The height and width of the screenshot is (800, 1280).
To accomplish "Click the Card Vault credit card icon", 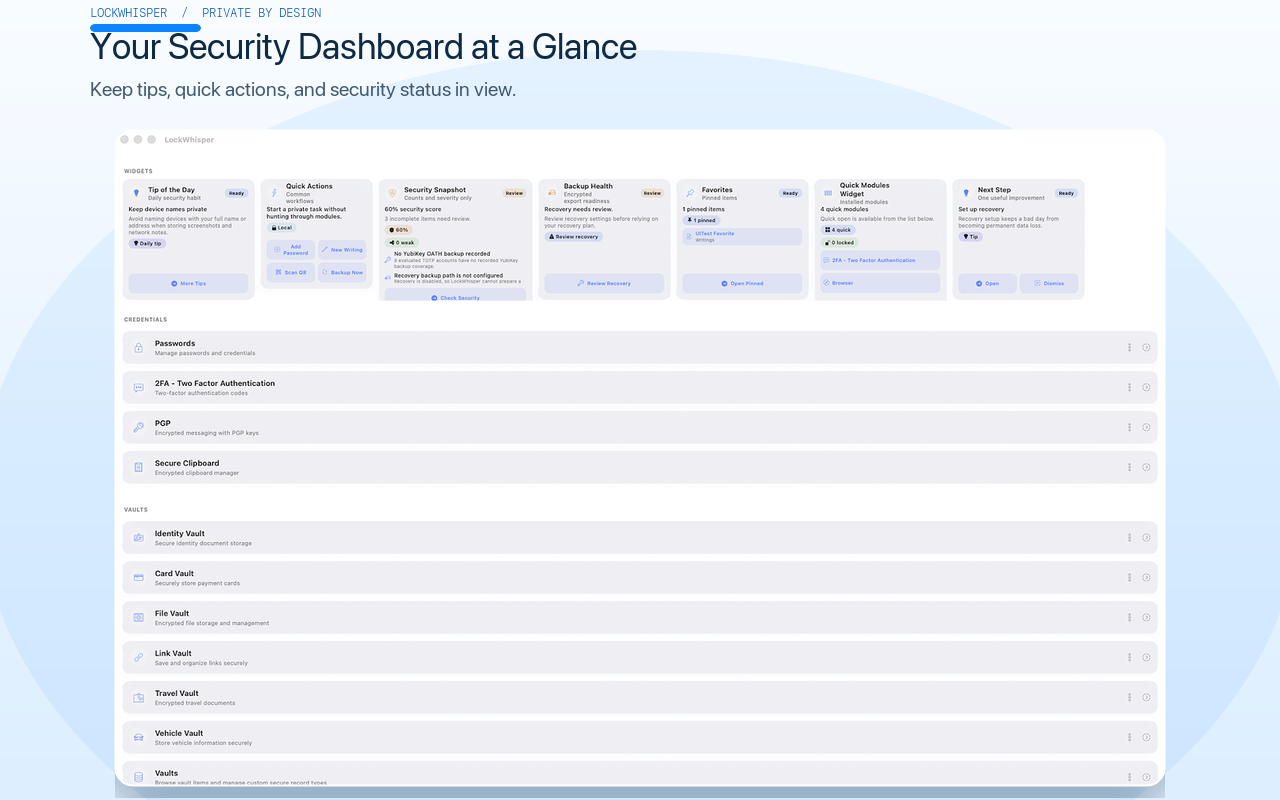I will 138,577.
